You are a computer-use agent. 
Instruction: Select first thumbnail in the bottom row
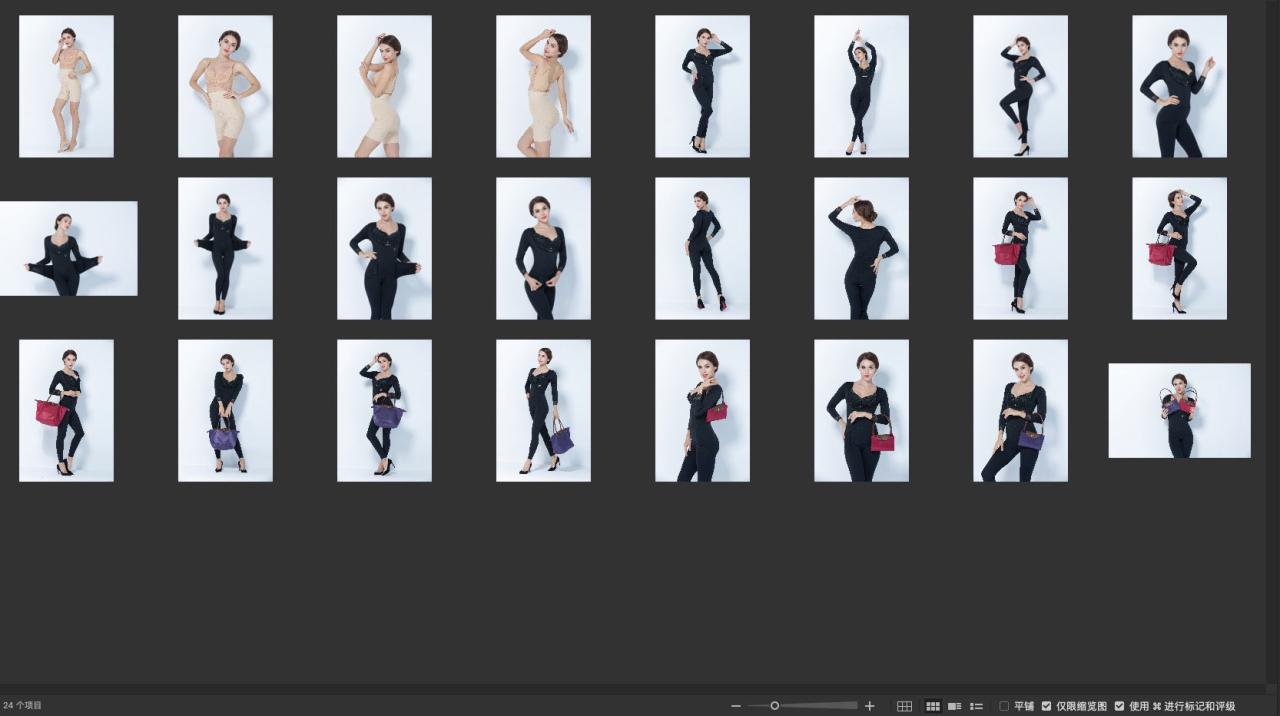tap(66, 411)
